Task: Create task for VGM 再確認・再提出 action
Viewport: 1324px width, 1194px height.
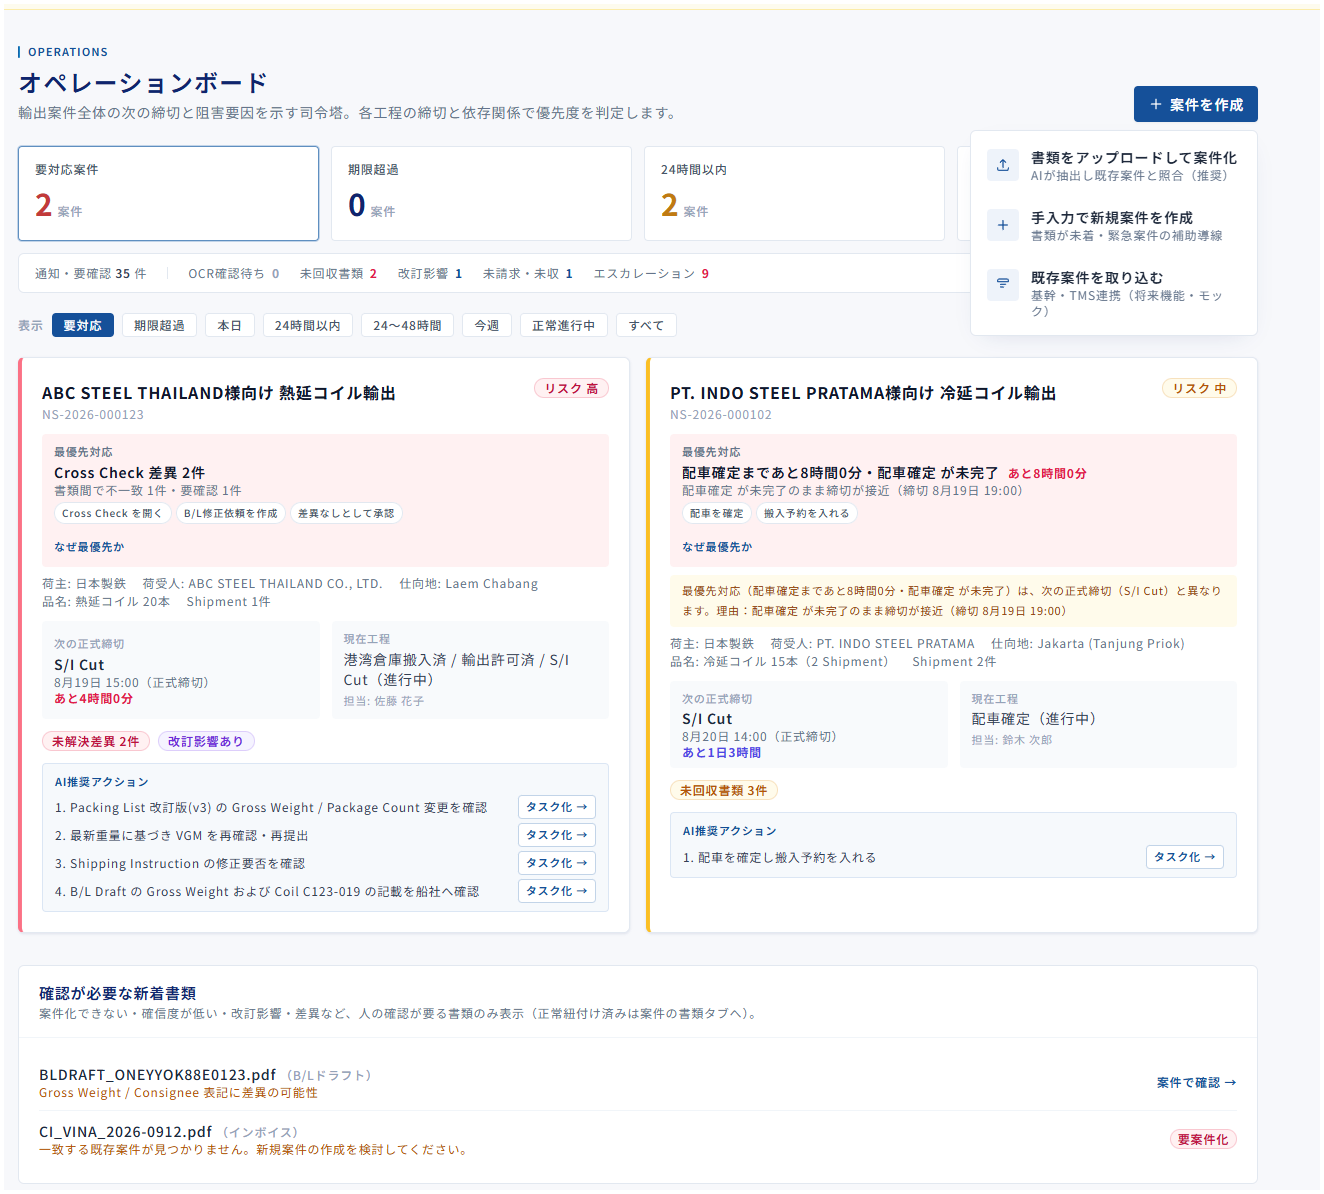Action: [557, 835]
